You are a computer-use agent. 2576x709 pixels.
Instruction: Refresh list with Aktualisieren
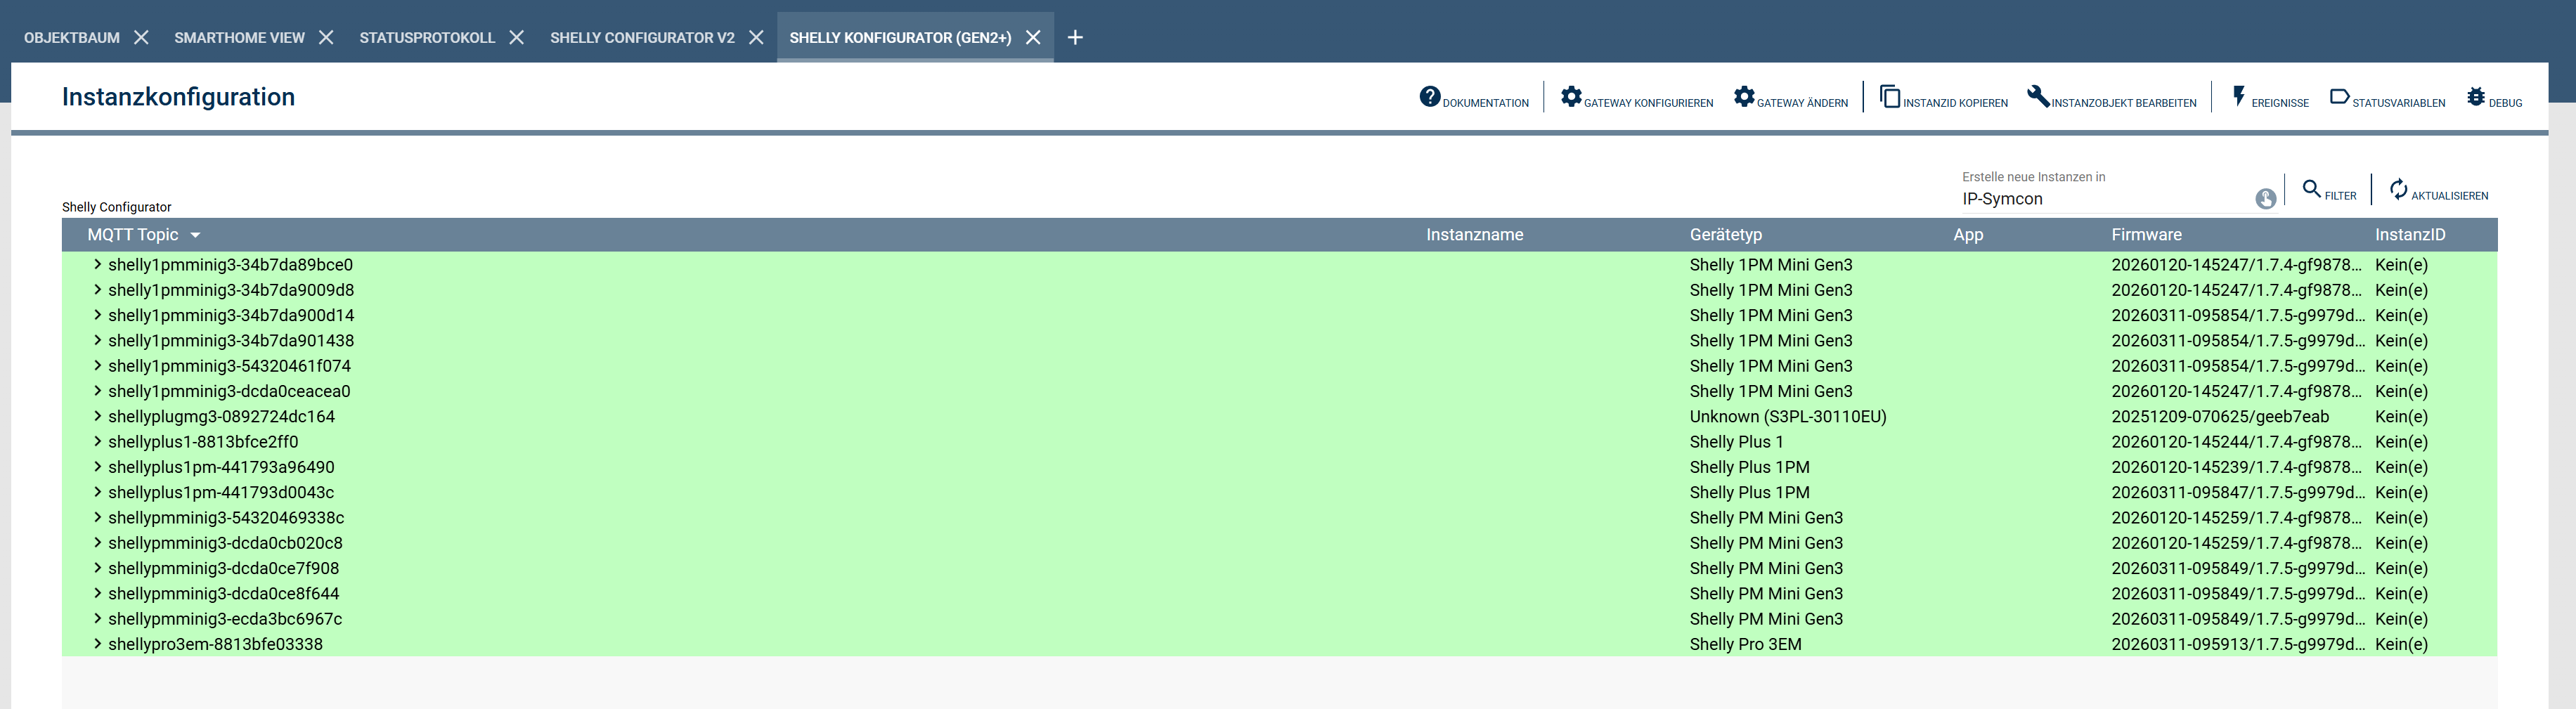(2398, 189)
